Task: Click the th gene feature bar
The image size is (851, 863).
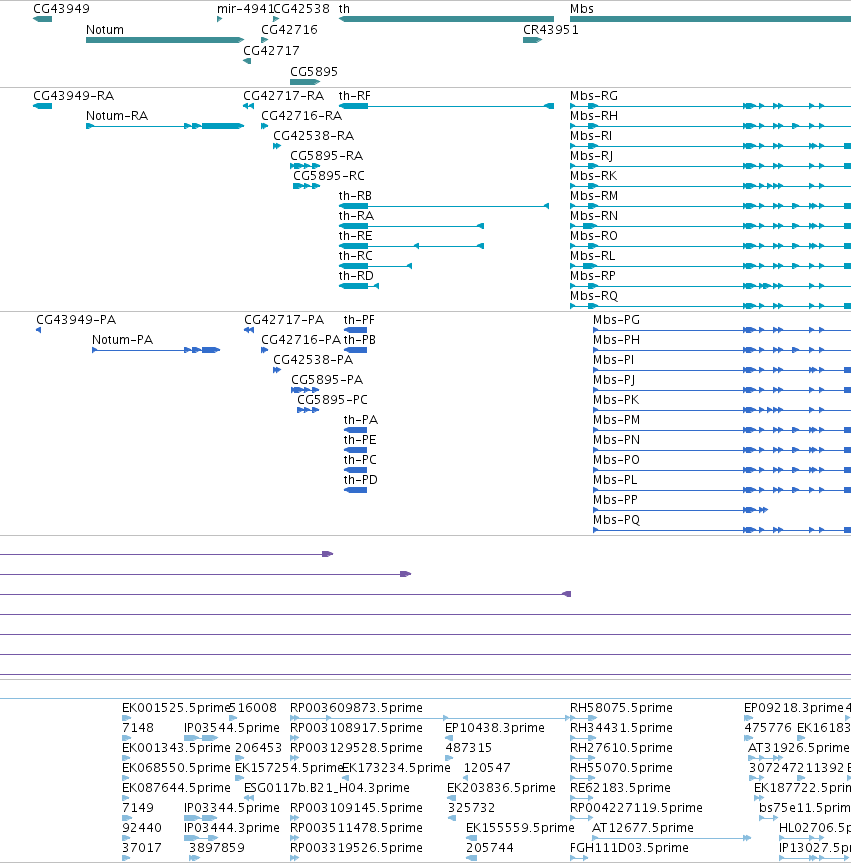Action: pyautogui.click(x=446, y=19)
